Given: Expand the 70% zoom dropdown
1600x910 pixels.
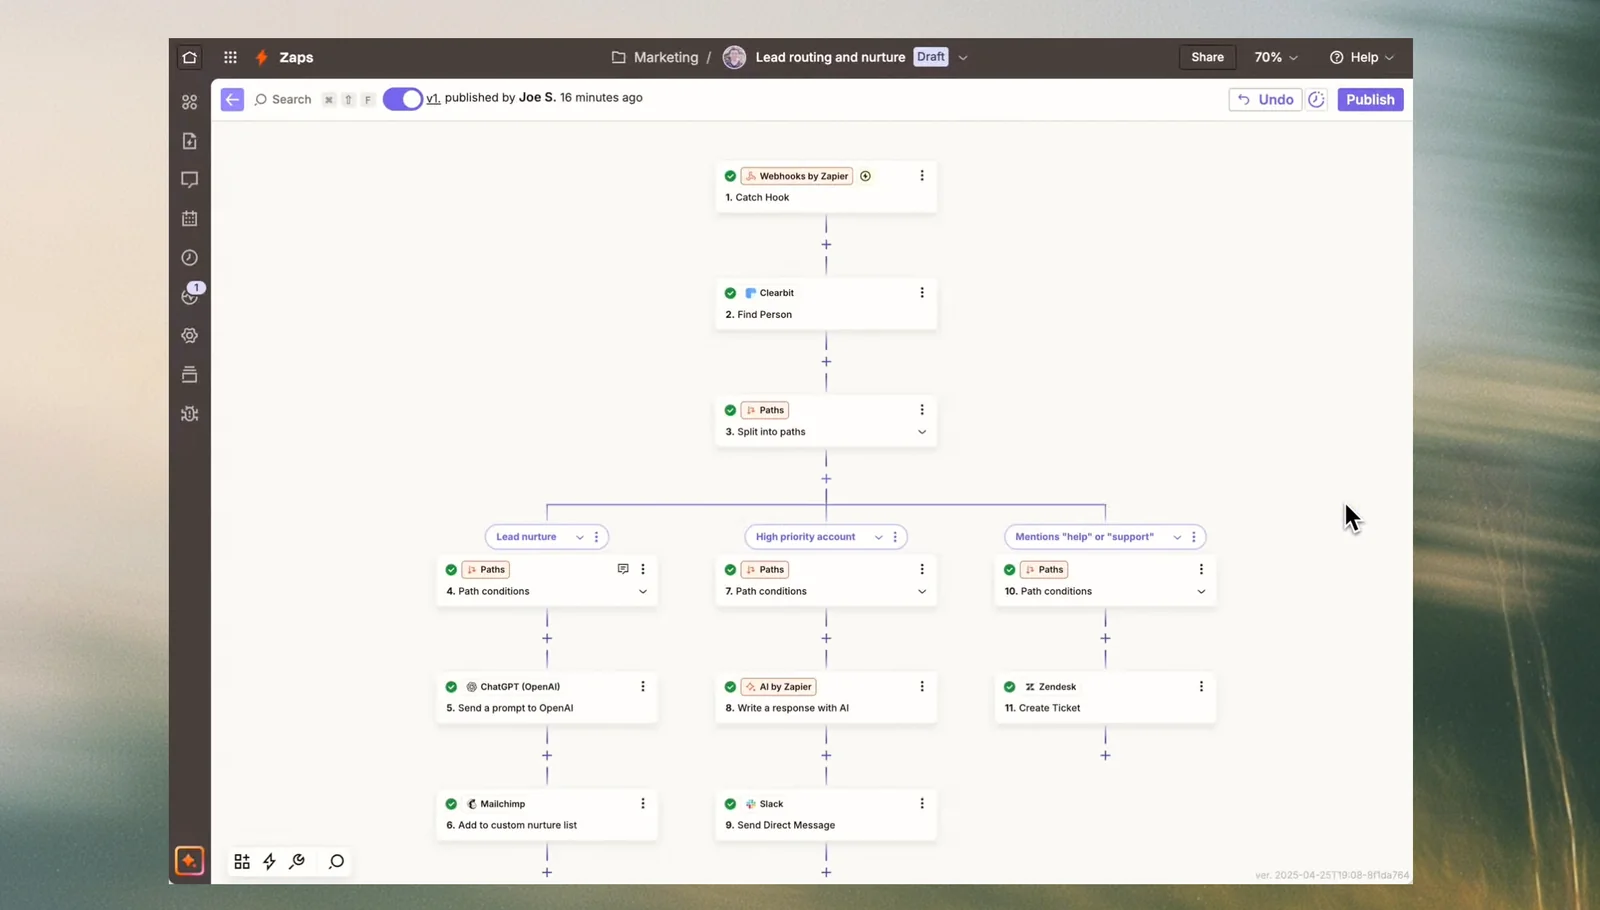Looking at the screenshot, I should 1276,57.
